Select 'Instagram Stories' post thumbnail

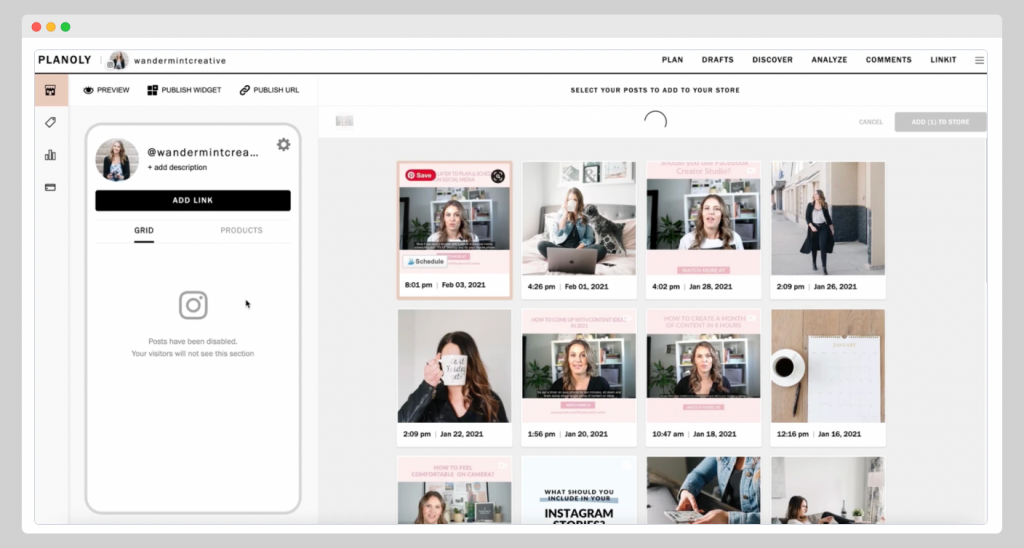pos(579,490)
